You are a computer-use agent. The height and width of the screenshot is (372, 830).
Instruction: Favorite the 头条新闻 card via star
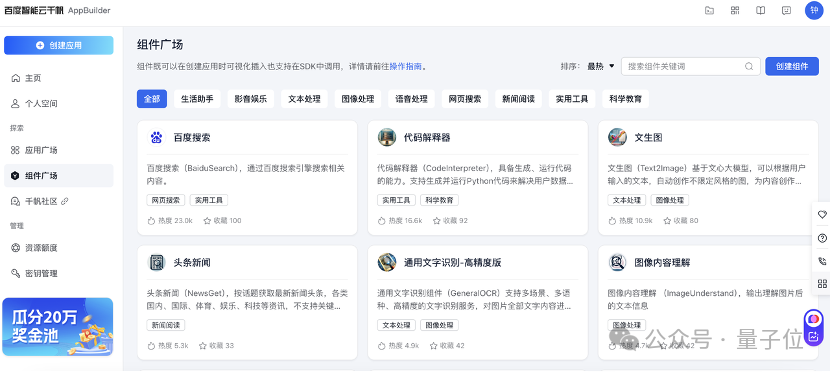pyautogui.click(x=203, y=346)
